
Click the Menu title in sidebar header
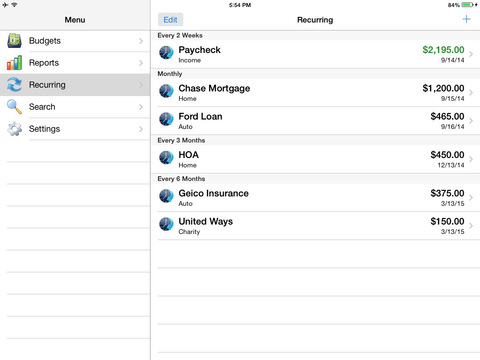[x=75, y=20]
